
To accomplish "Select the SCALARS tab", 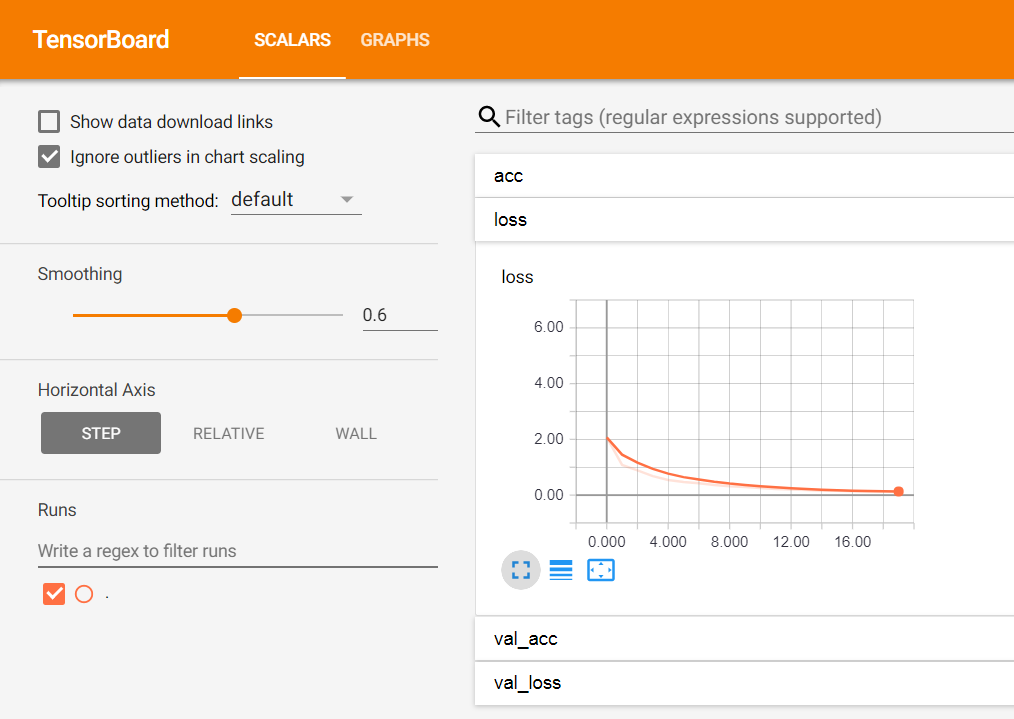I will pos(292,40).
